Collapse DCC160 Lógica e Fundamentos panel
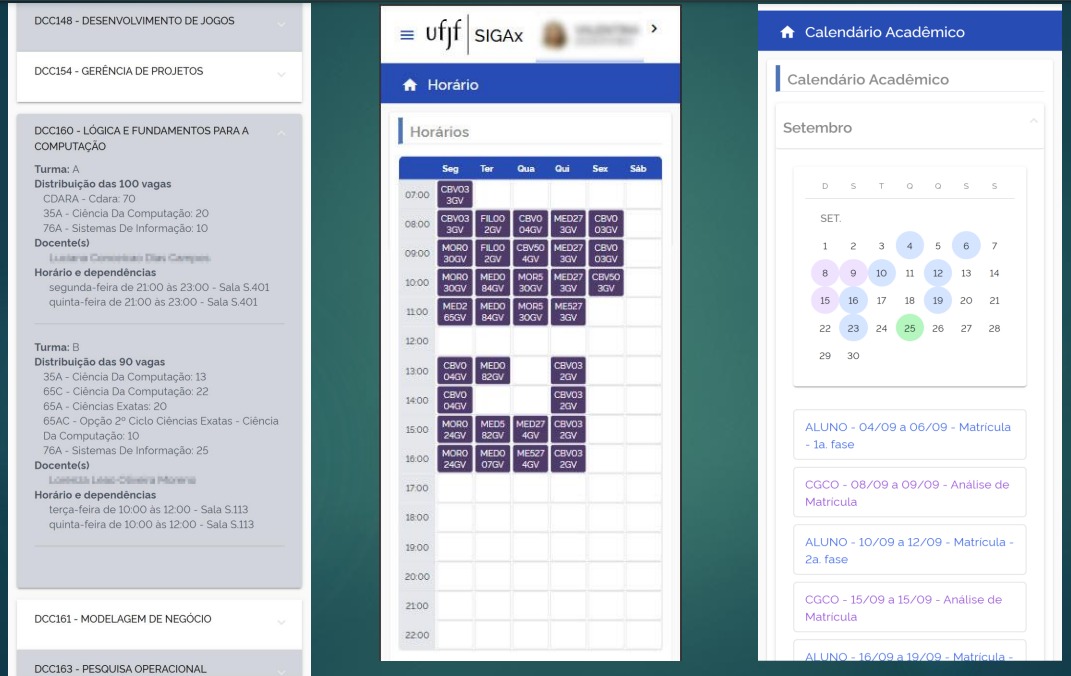Image resolution: width=1071 pixels, height=676 pixels. [x=281, y=132]
